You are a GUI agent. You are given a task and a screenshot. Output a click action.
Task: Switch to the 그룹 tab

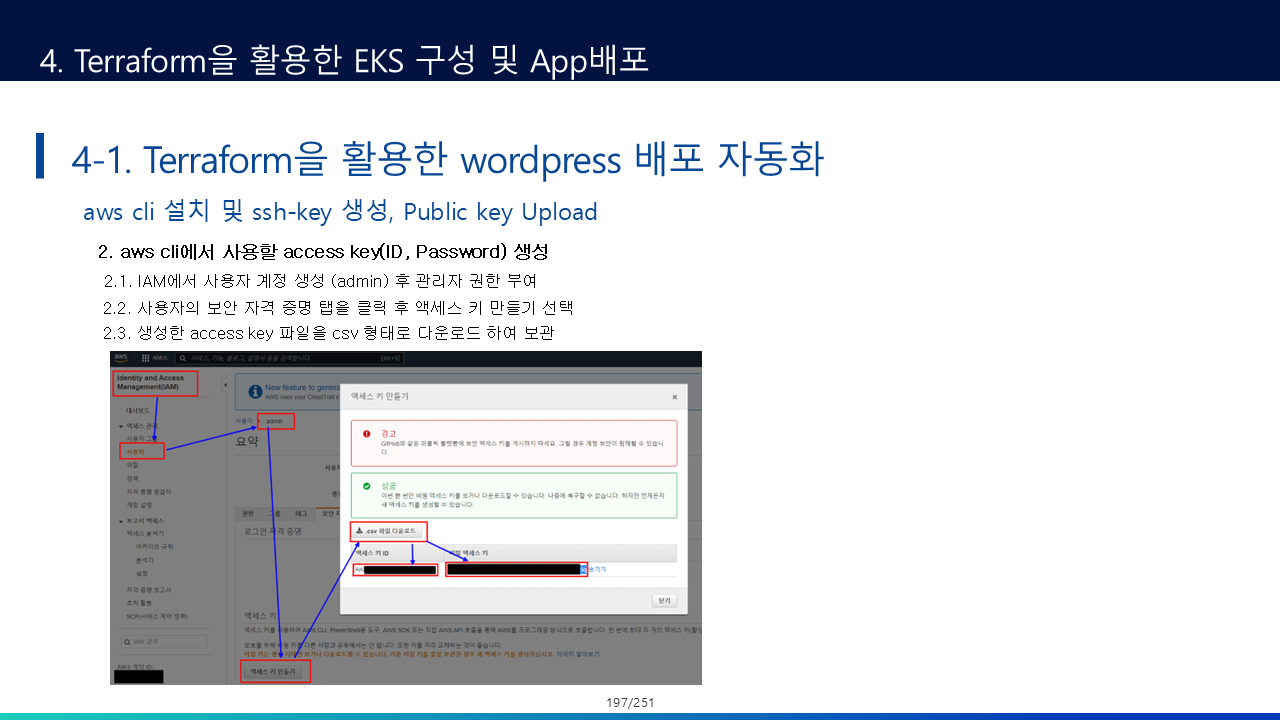pyautogui.click(x=276, y=513)
